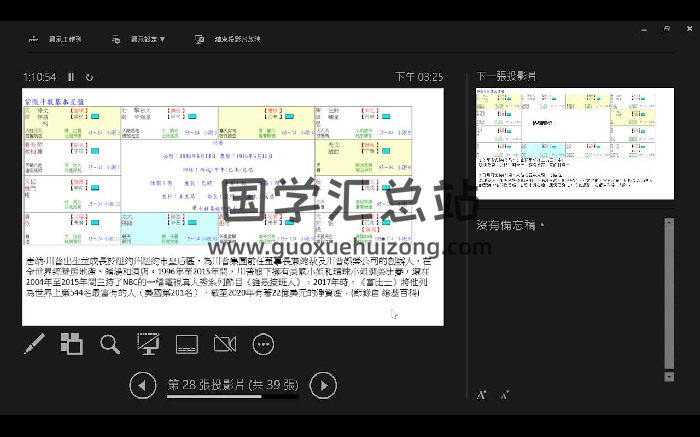Open more slideshow options ellipsis button
Viewport: 700px width, 437px height.
(263, 344)
